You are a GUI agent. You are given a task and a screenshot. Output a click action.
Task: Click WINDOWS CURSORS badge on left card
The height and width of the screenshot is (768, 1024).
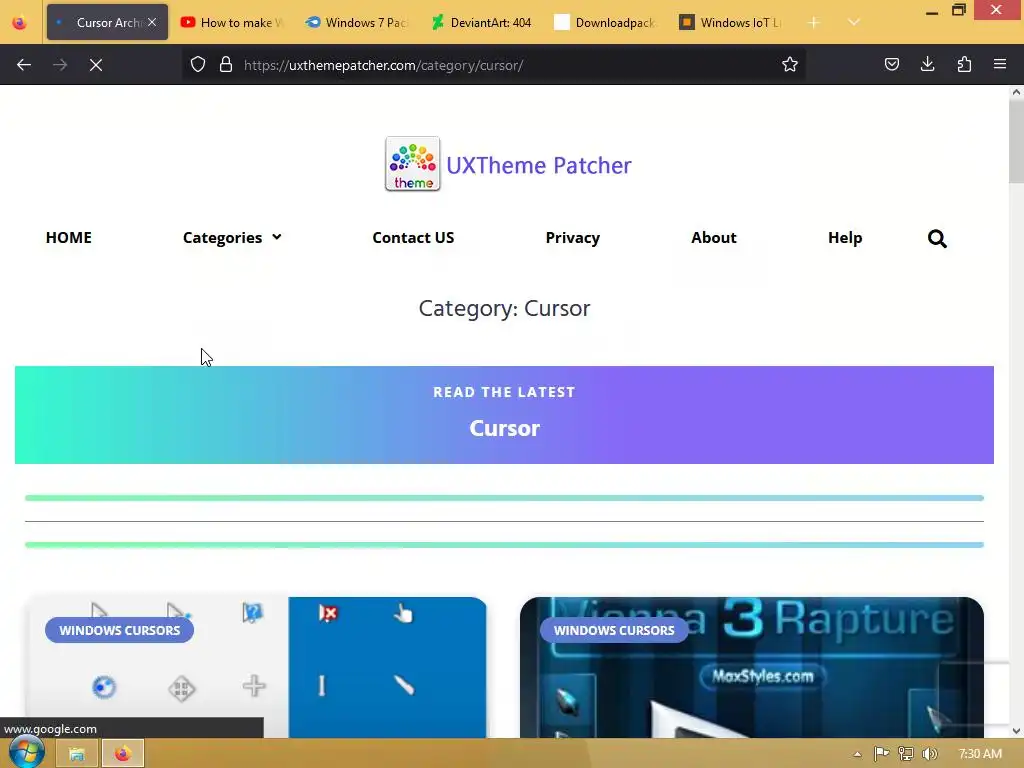click(120, 630)
